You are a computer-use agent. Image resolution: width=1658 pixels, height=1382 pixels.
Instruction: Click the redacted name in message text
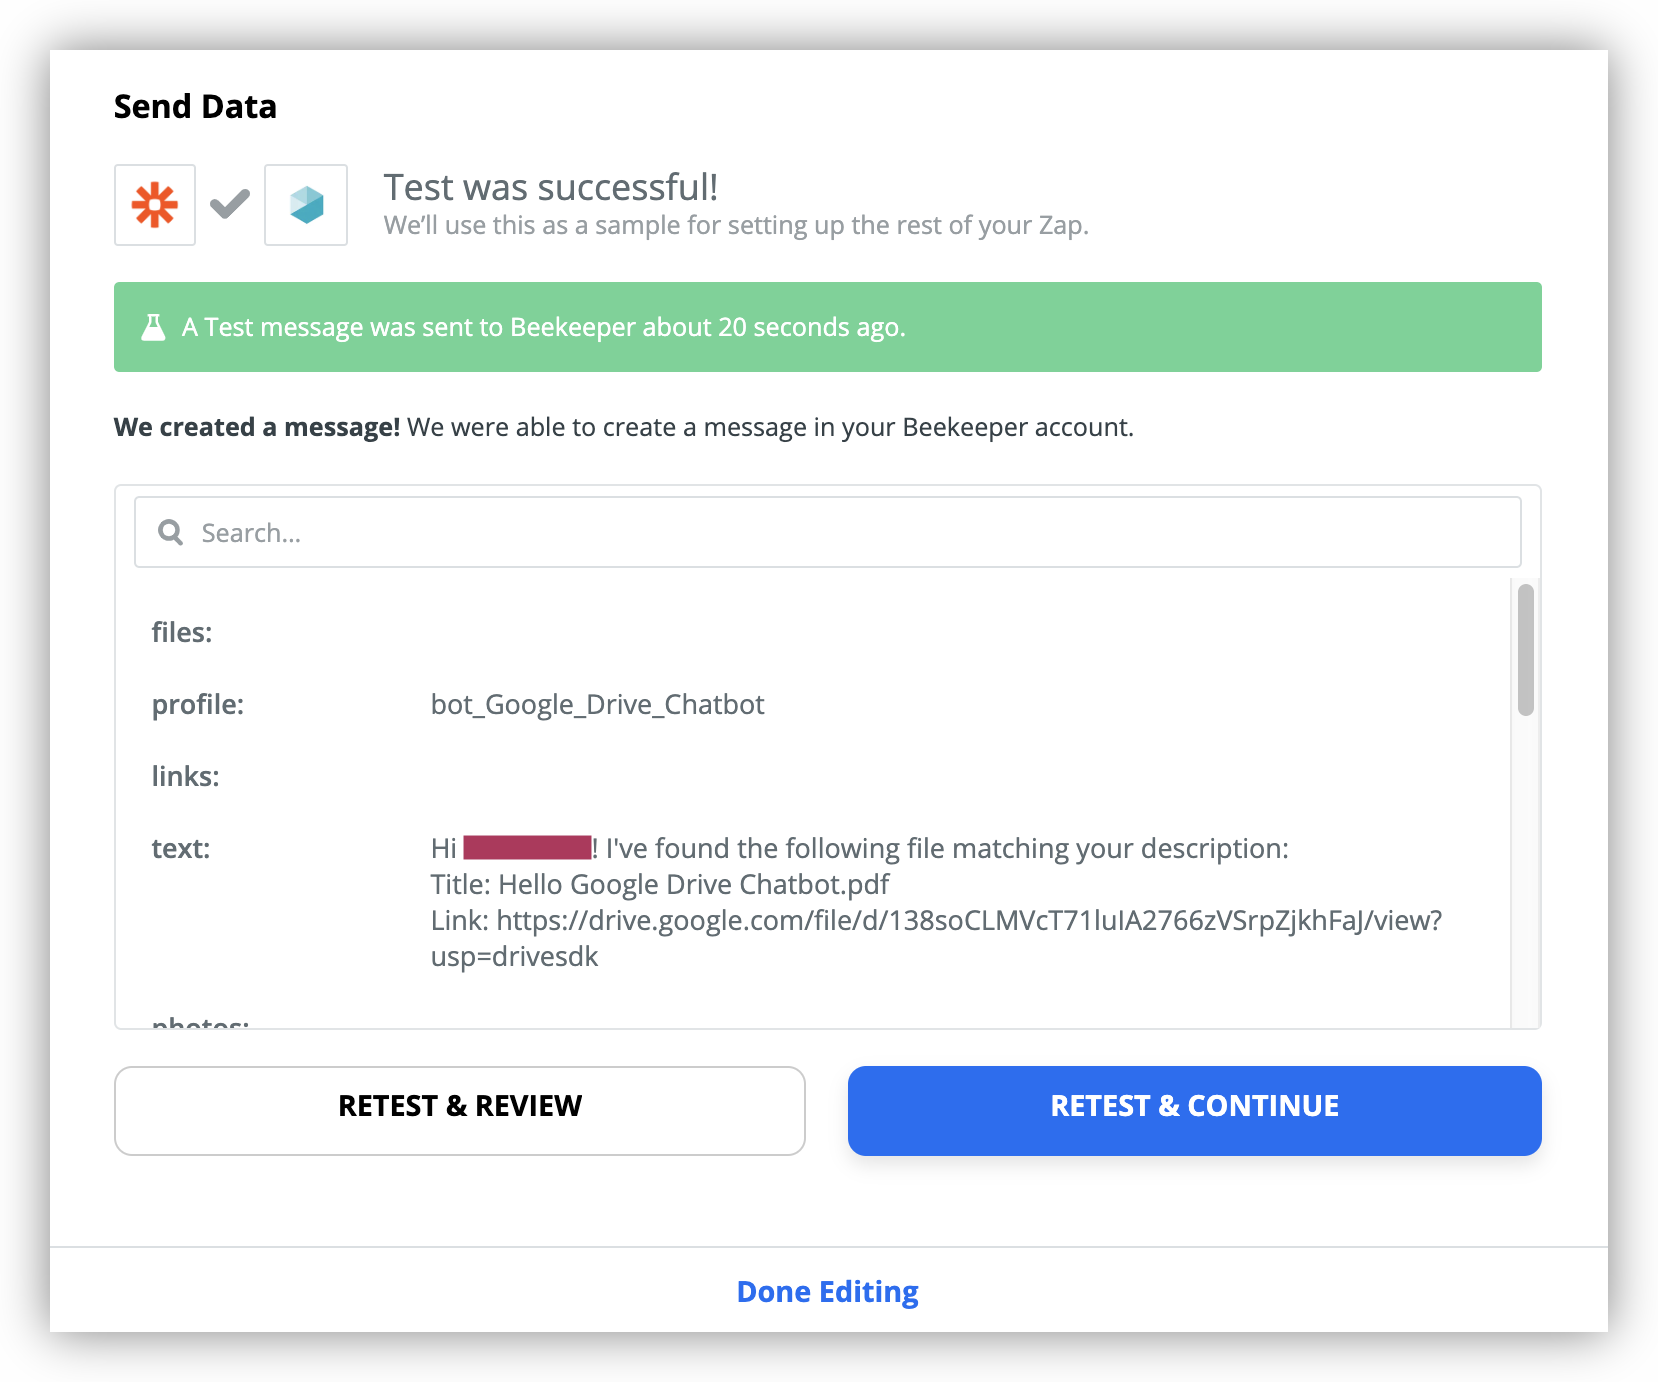(527, 848)
